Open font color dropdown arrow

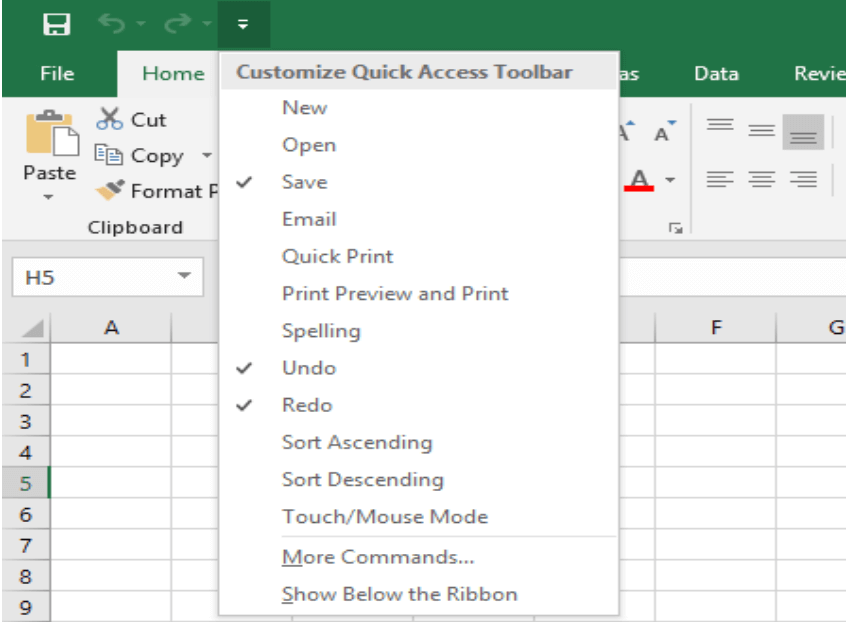coord(670,180)
